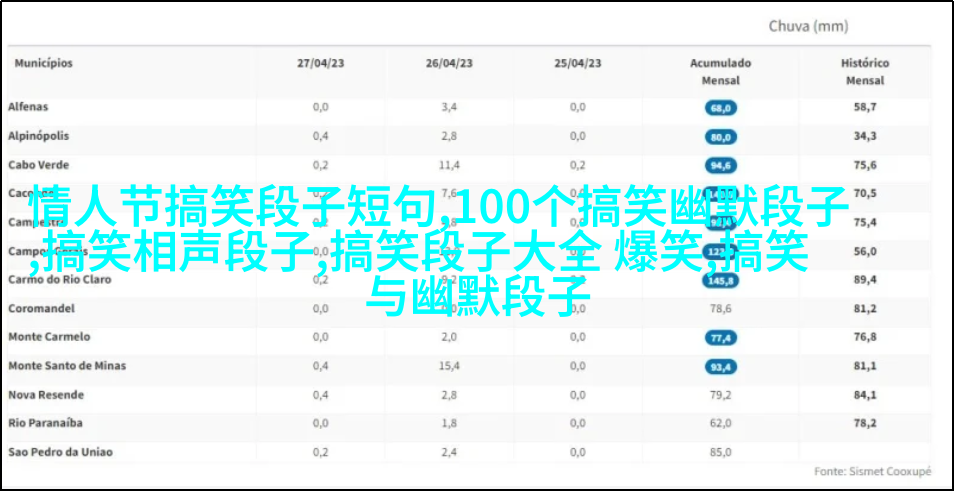
Task: Select the Alfenas row name
Action: 28,107
